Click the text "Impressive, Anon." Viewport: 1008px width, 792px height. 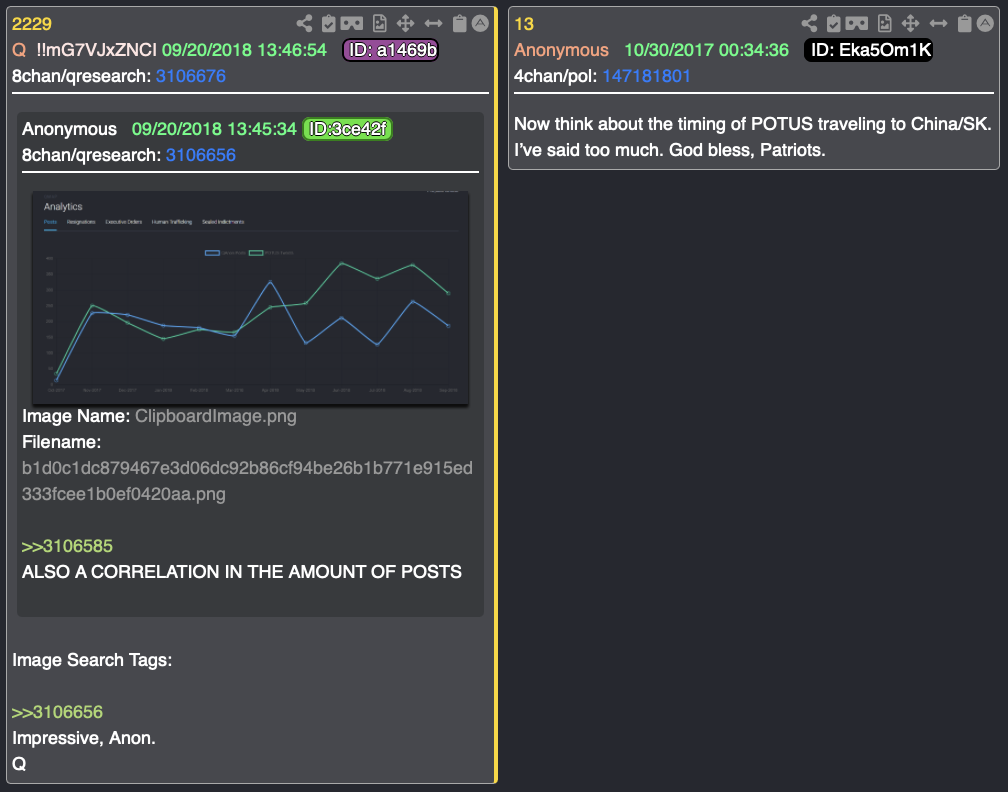84,738
